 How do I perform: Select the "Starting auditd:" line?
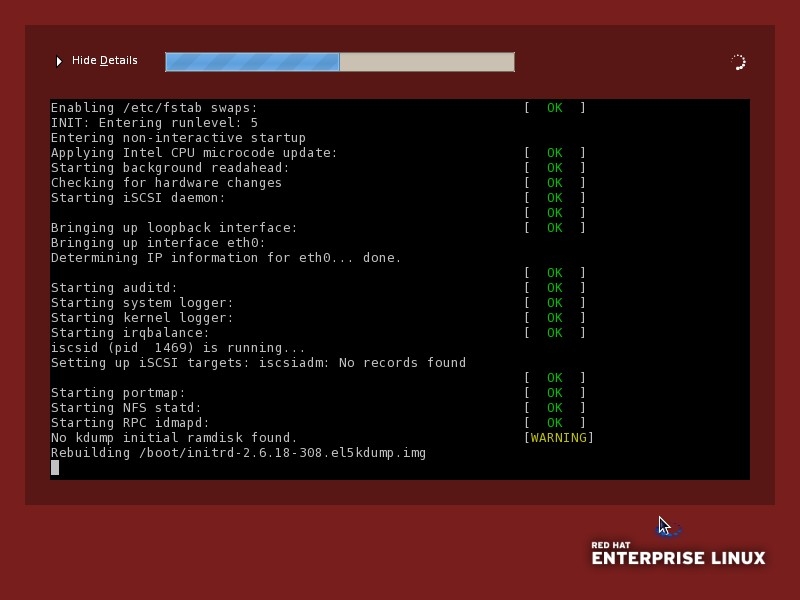point(114,288)
